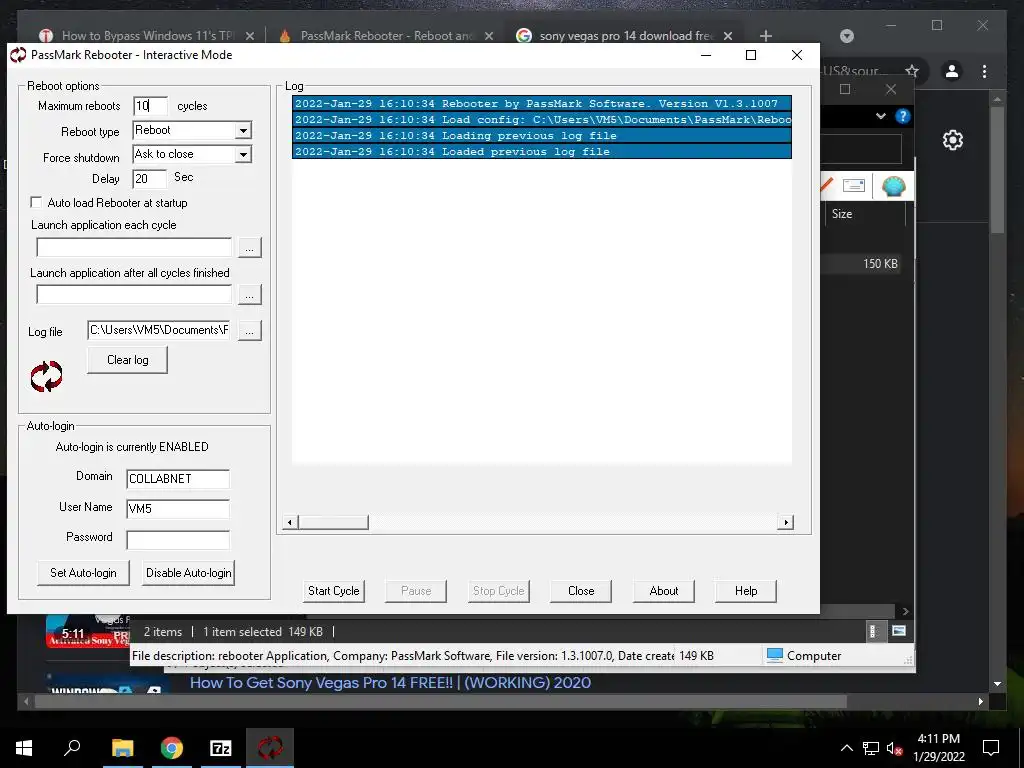Open a new Chrome tab
Screen dimensions: 1024x768
tap(766, 36)
